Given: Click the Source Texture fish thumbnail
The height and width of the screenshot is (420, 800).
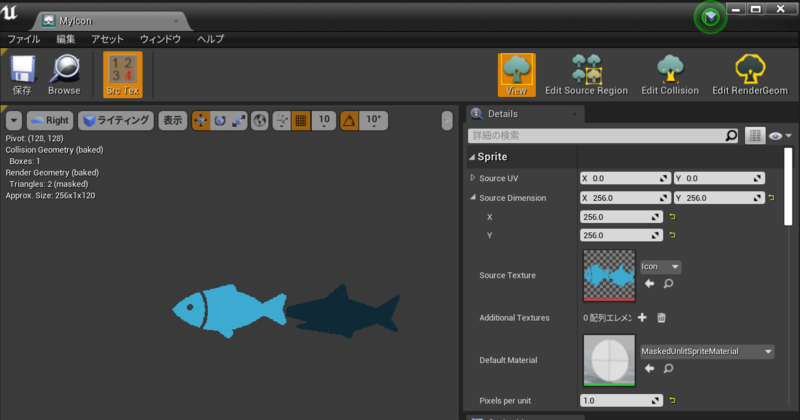Looking at the screenshot, I should (x=609, y=275).
